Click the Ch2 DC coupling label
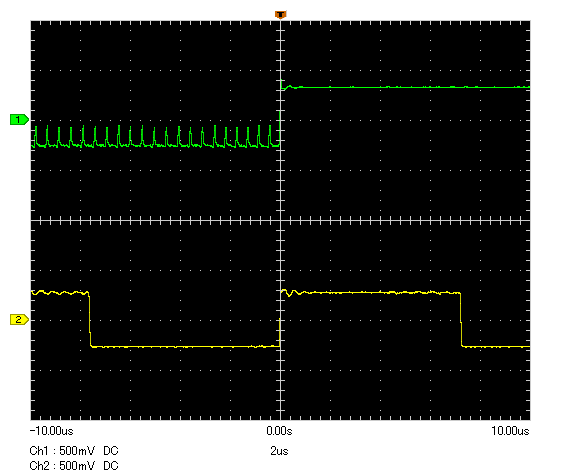Viewport: 561px width, 476px height. pos(111,466)
